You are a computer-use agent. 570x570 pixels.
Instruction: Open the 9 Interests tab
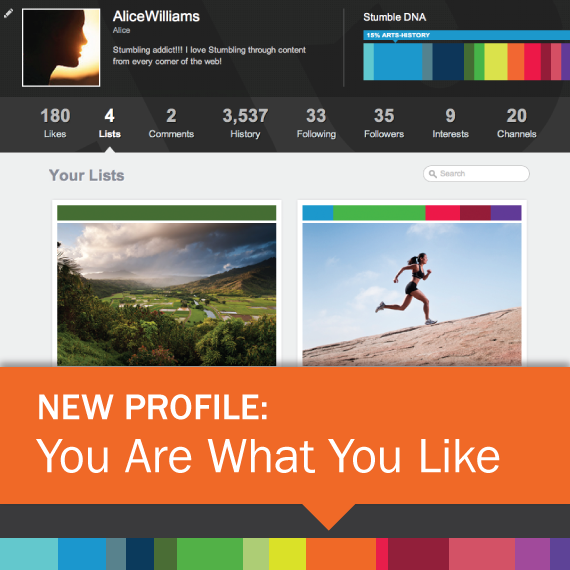[x=450, y=123]
